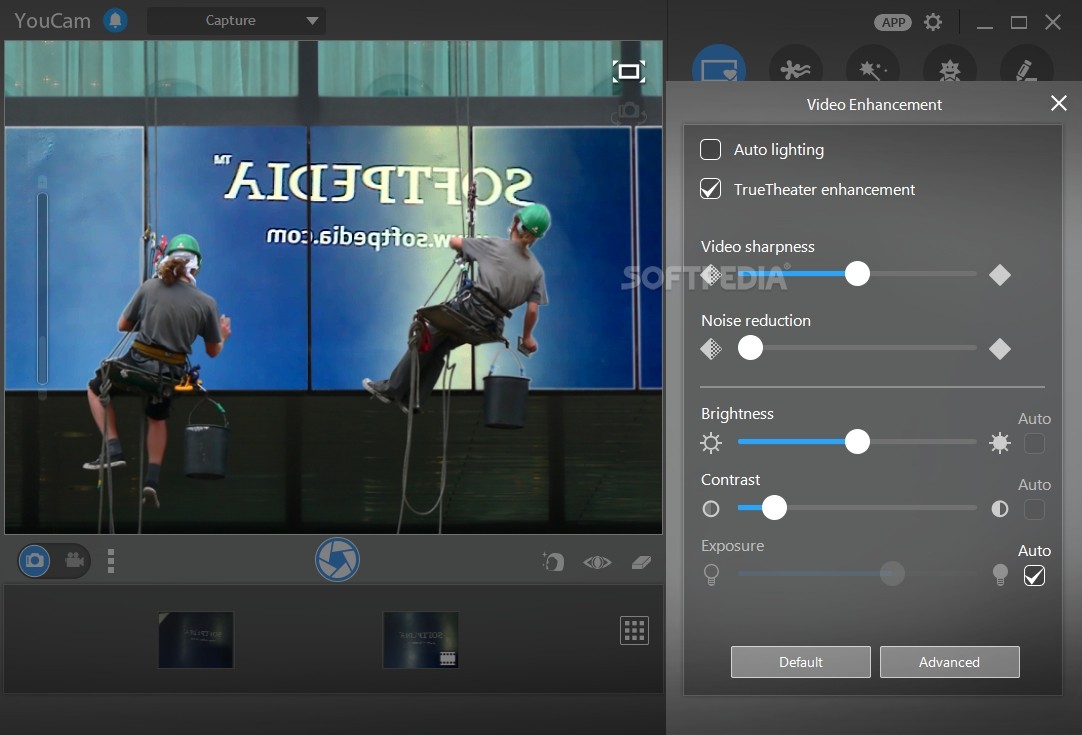Enable Brightness Auto checkbox
Screen dimensions: 1082x735
1034,443
